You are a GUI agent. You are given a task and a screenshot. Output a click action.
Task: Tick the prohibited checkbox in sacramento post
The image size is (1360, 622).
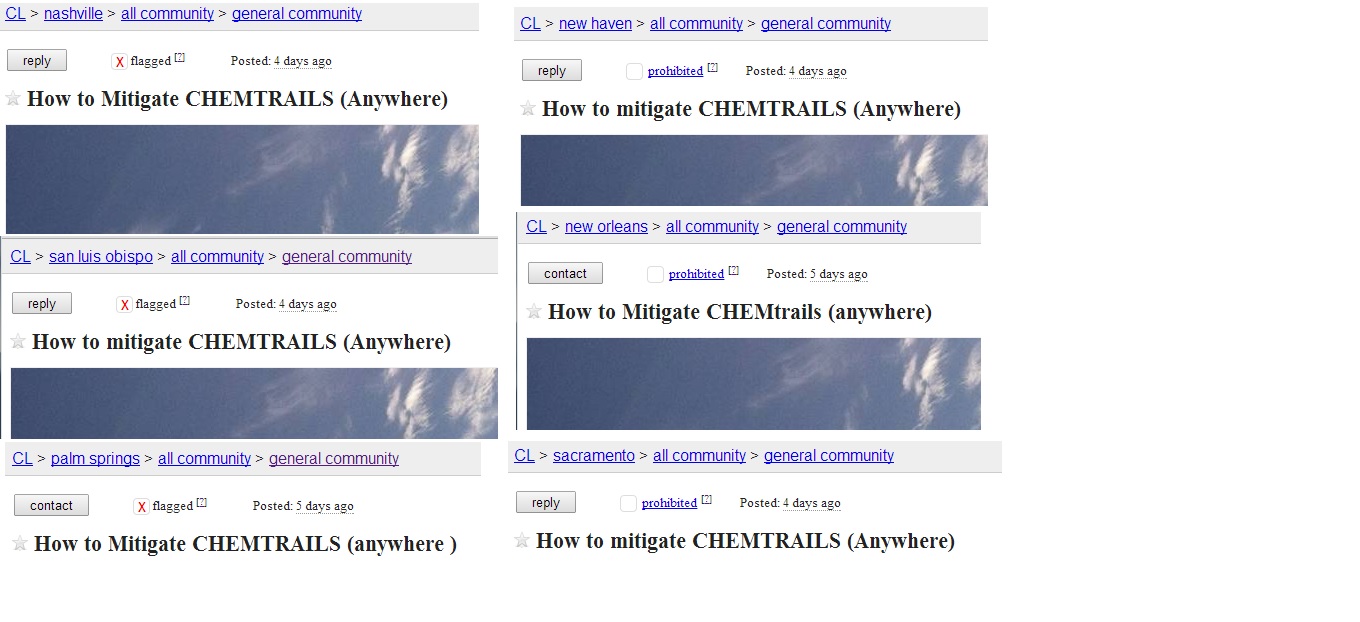(x=628, y=503)
